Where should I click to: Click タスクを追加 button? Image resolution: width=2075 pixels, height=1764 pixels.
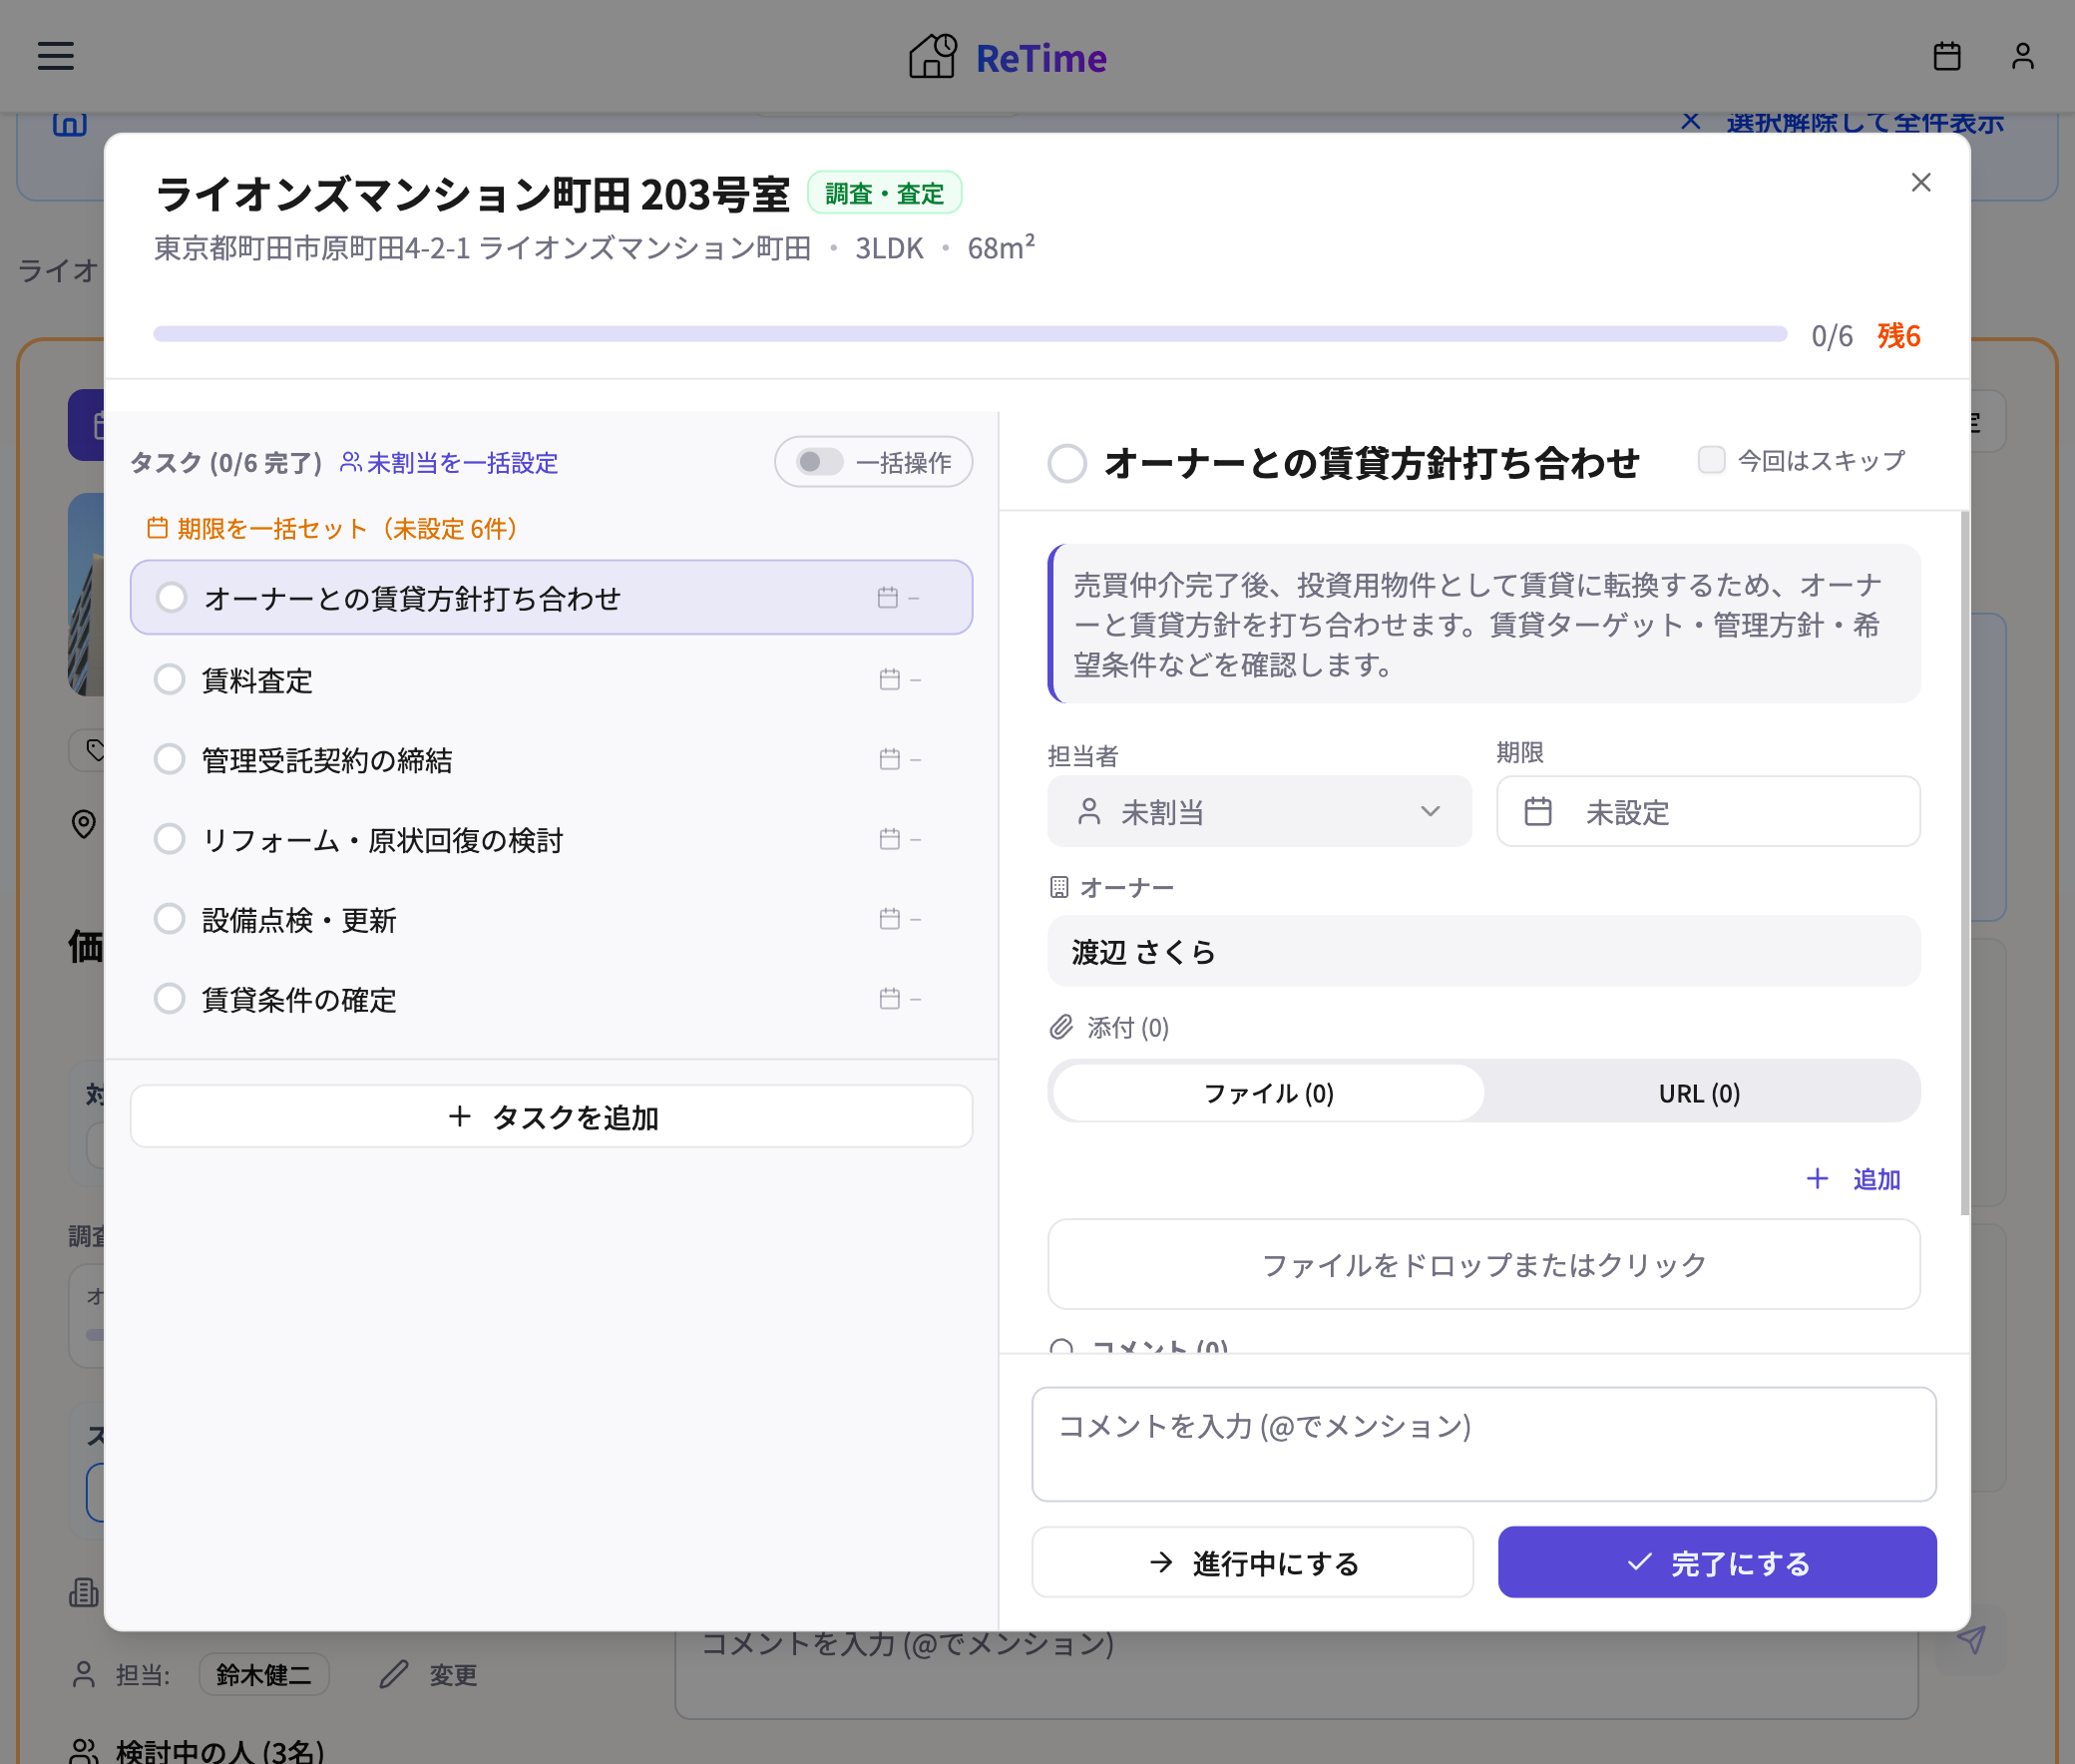point(551,1117)
